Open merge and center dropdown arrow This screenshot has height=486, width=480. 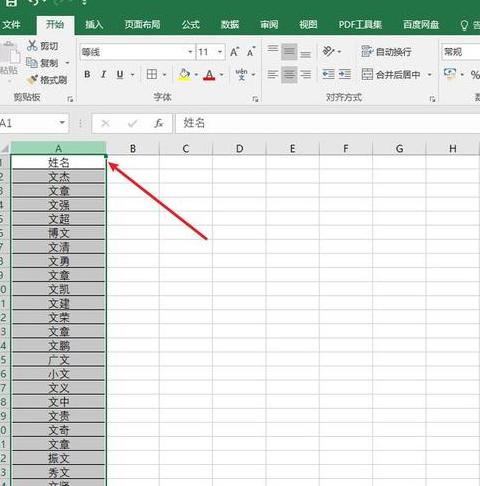(430, 75)
